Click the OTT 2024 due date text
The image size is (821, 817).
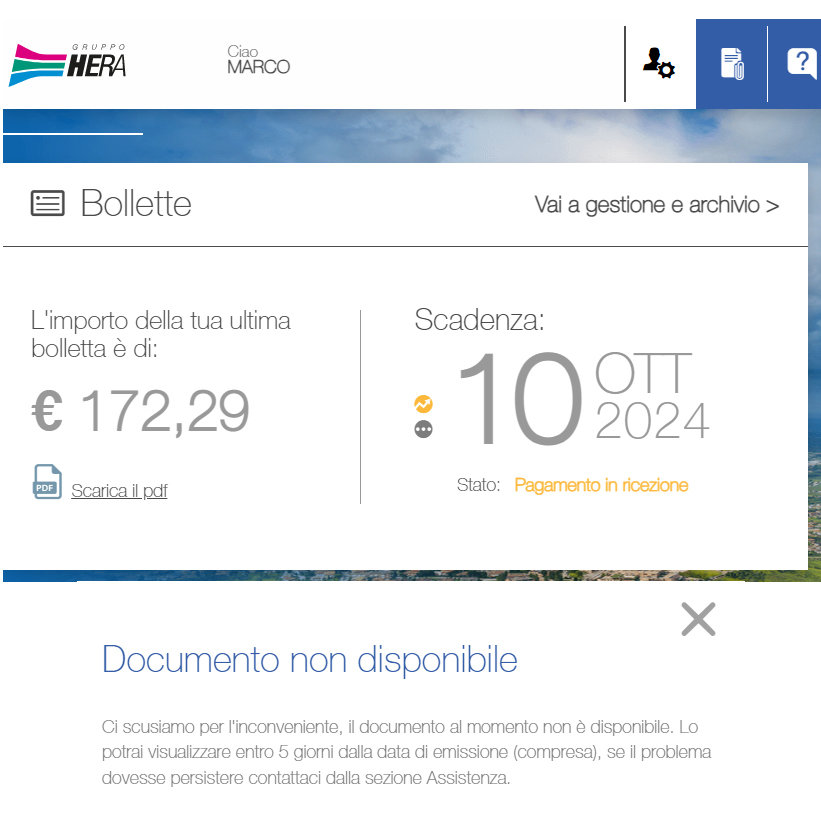click(x=652, y=398)
